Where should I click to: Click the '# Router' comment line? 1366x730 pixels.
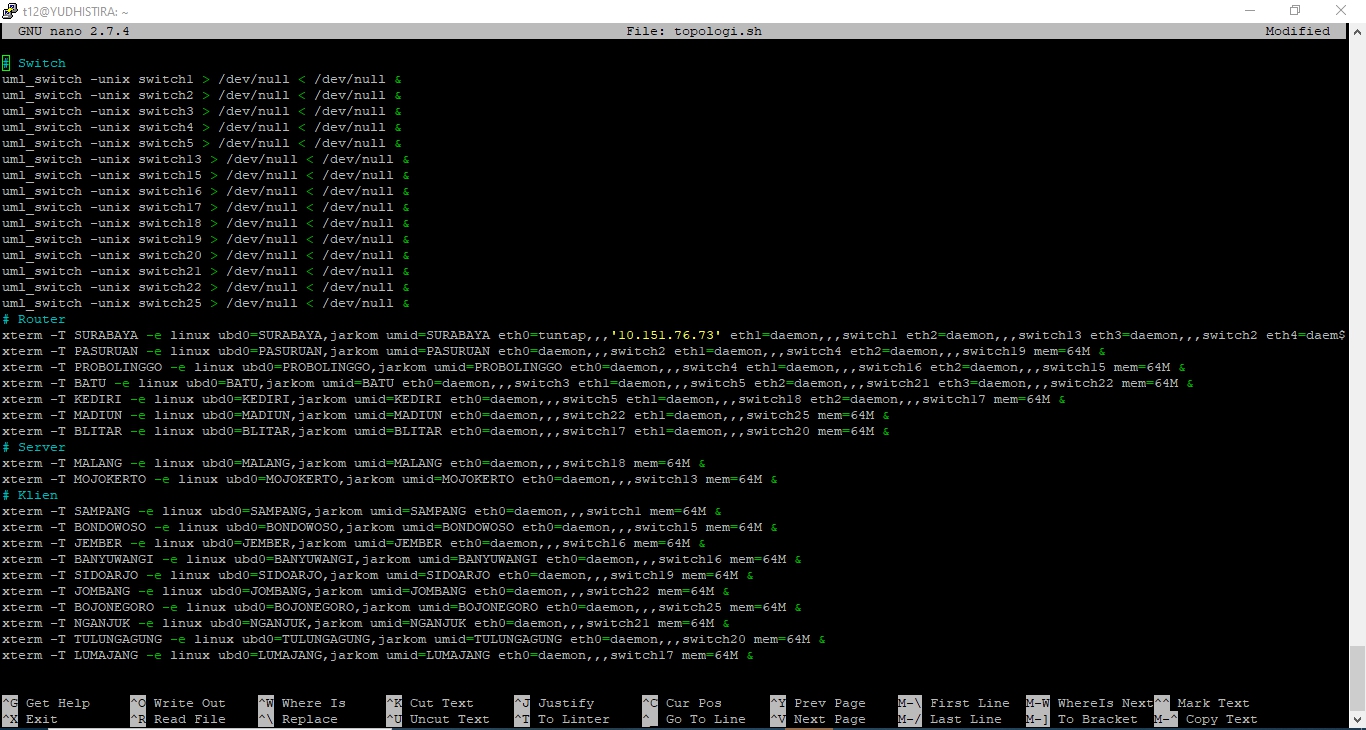tap(34, 319)
